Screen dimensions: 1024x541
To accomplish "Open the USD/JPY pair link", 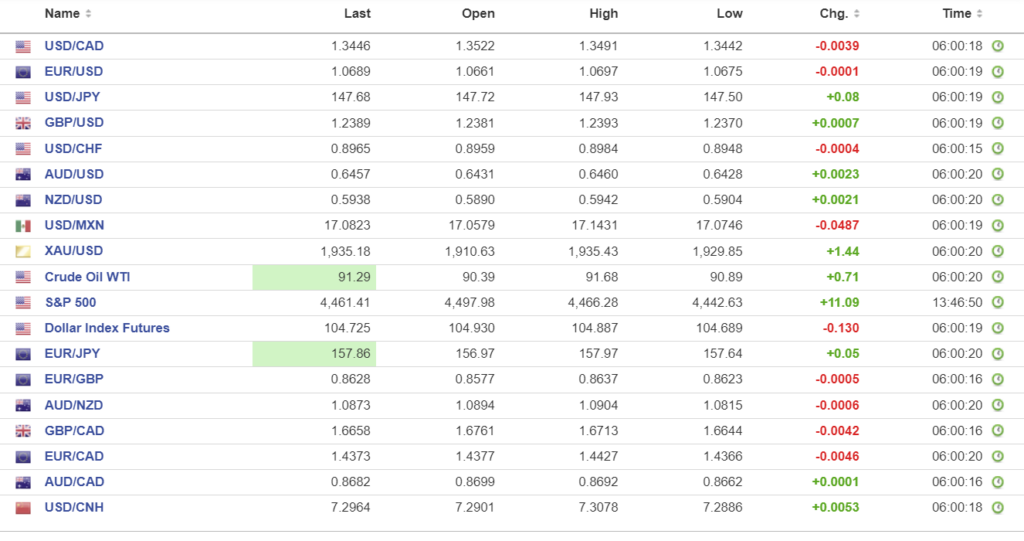I will [x=73, y=97].
